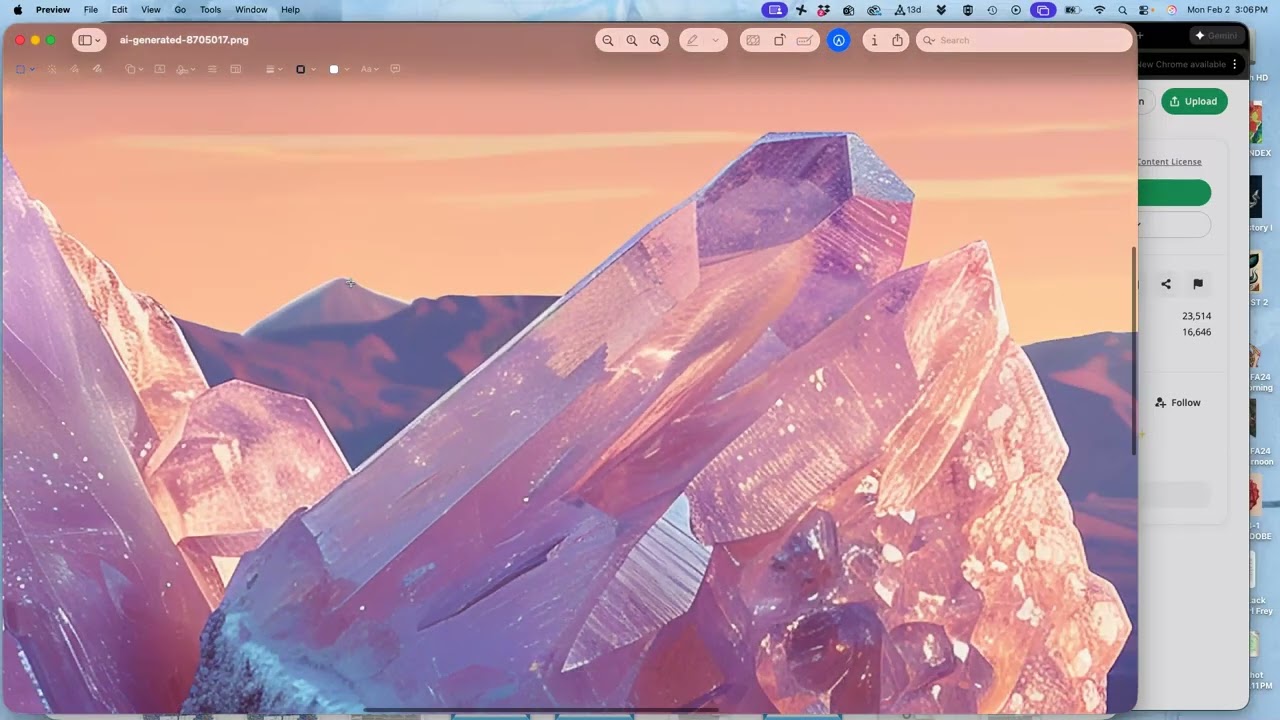1280x720 pixels.
Task: Open the Tools menu
Action: click(x=210, y=10)
